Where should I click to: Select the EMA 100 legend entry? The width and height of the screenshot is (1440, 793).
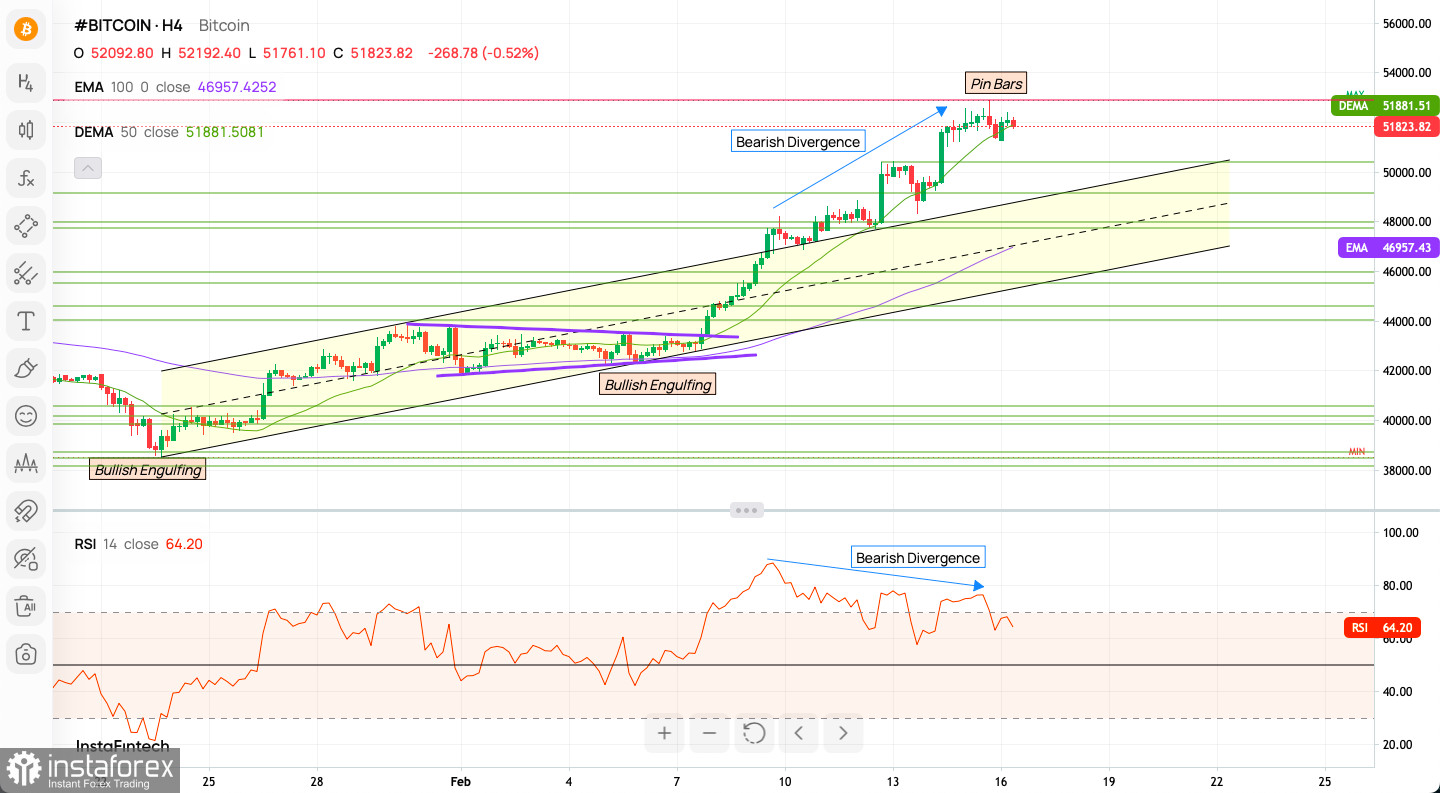click(175, 87)
